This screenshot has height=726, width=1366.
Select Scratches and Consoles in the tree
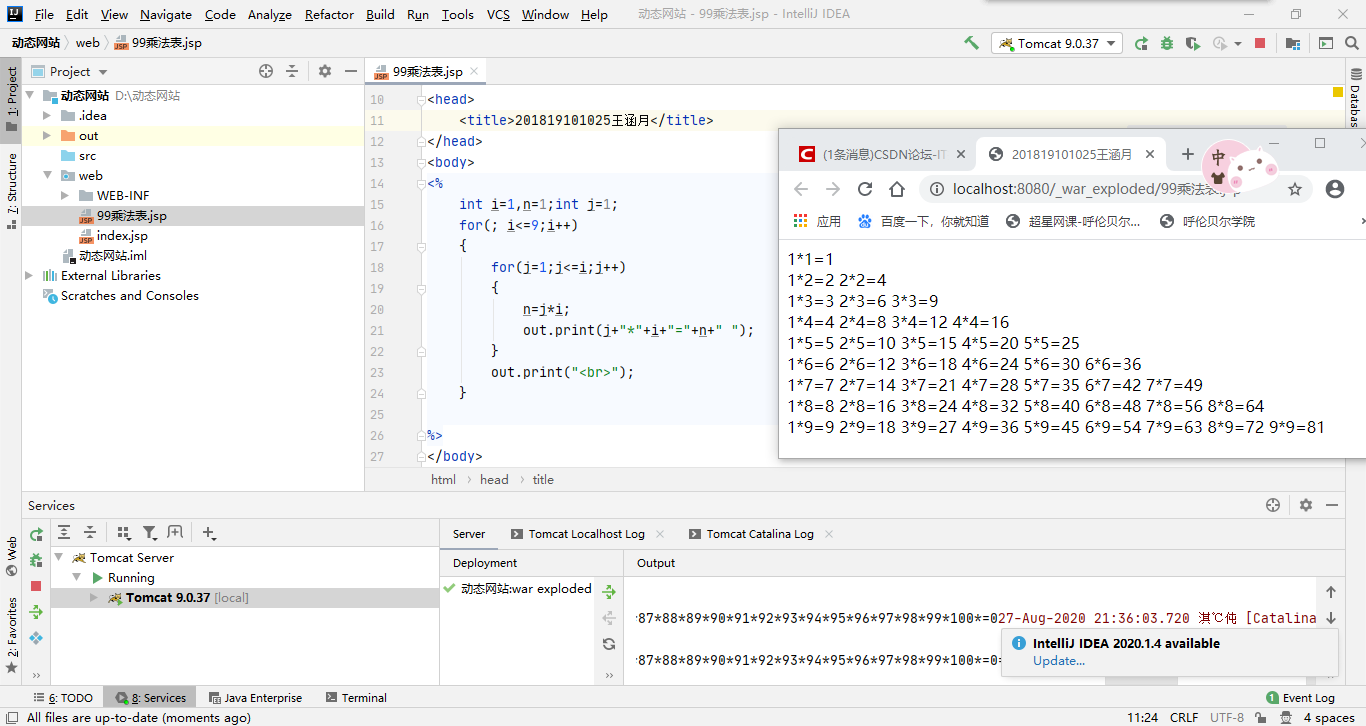(x=129, y=296)
